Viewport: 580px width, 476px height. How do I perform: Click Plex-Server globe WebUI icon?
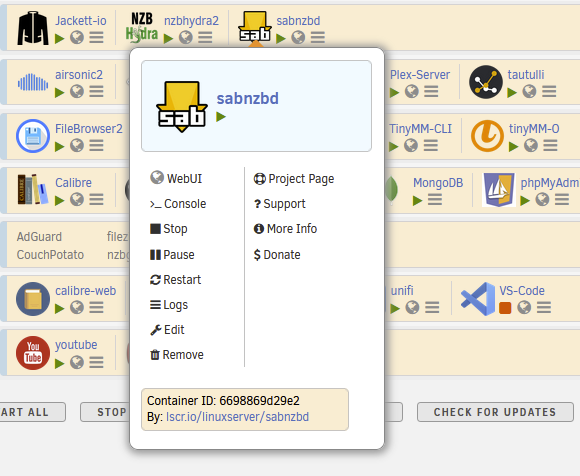tap(412, 91)
